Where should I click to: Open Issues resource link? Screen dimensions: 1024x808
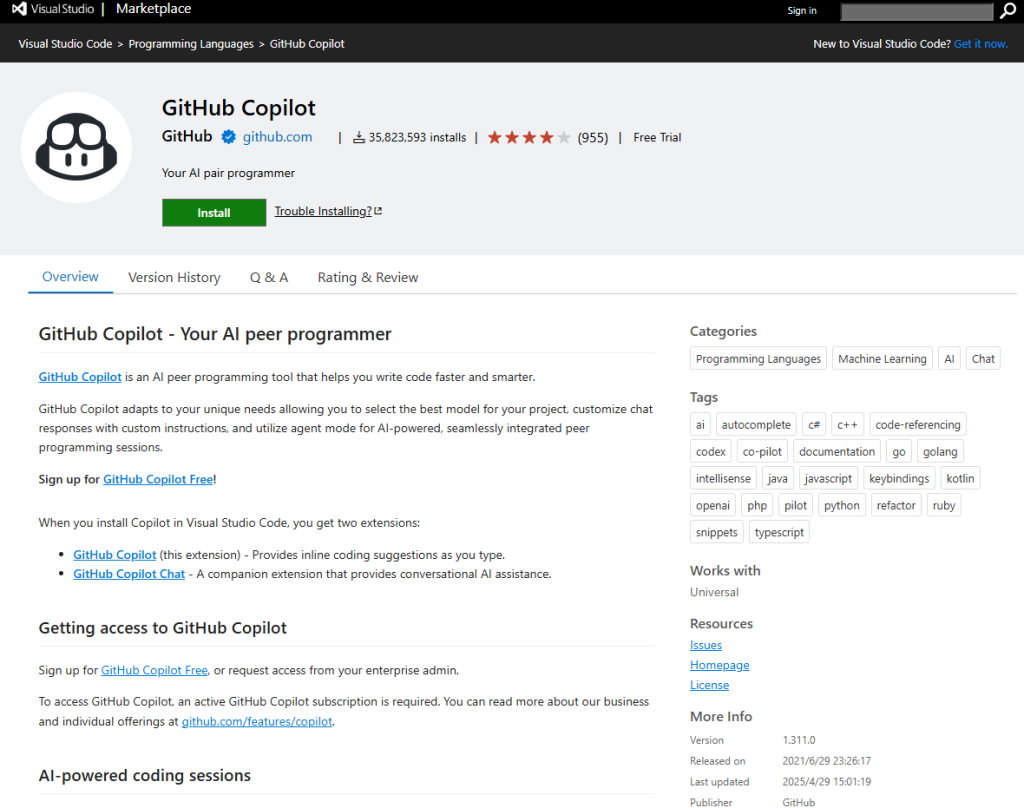pyautogui.click(x=706, y=645)
